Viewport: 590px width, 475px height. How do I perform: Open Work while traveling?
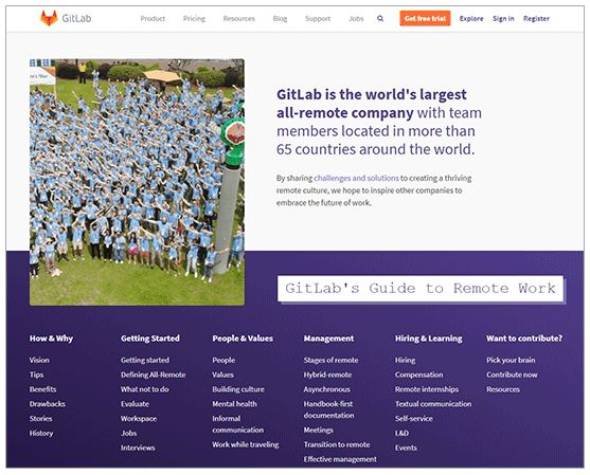246,445
